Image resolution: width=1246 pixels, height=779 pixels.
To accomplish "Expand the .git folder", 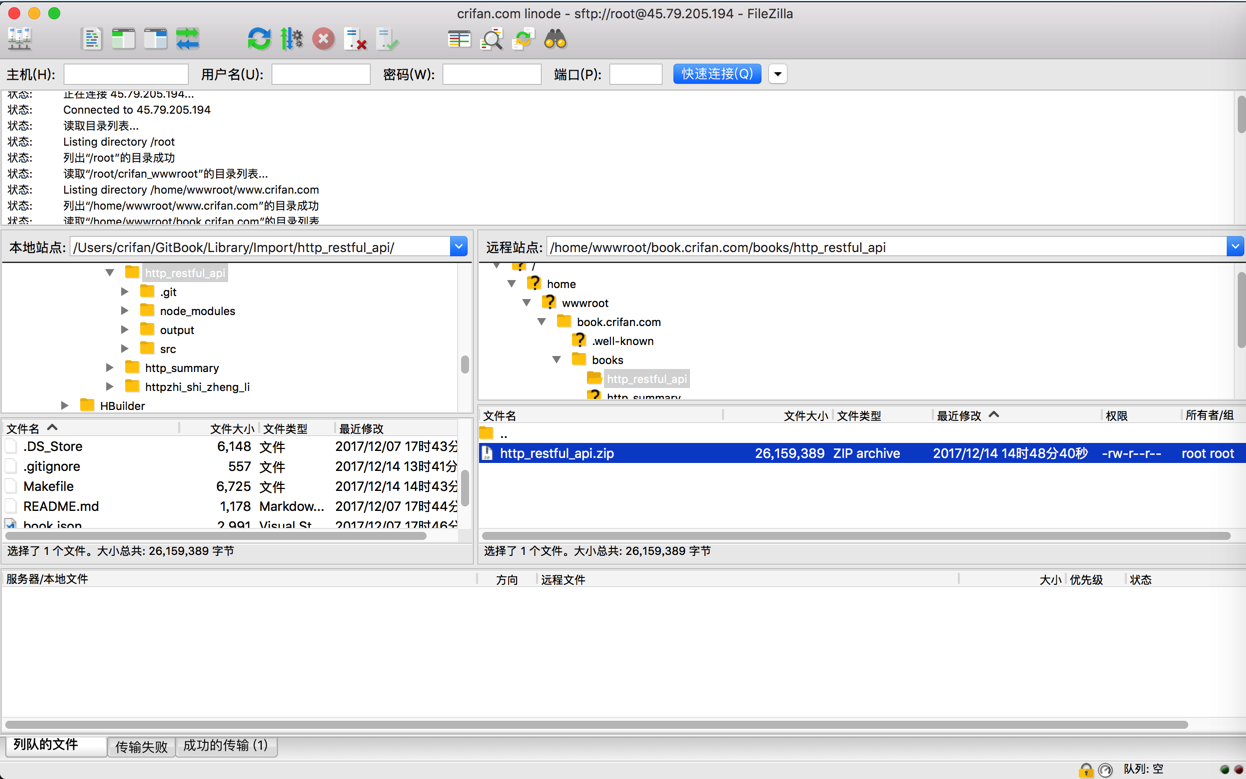I will click(x=125, y=292).
